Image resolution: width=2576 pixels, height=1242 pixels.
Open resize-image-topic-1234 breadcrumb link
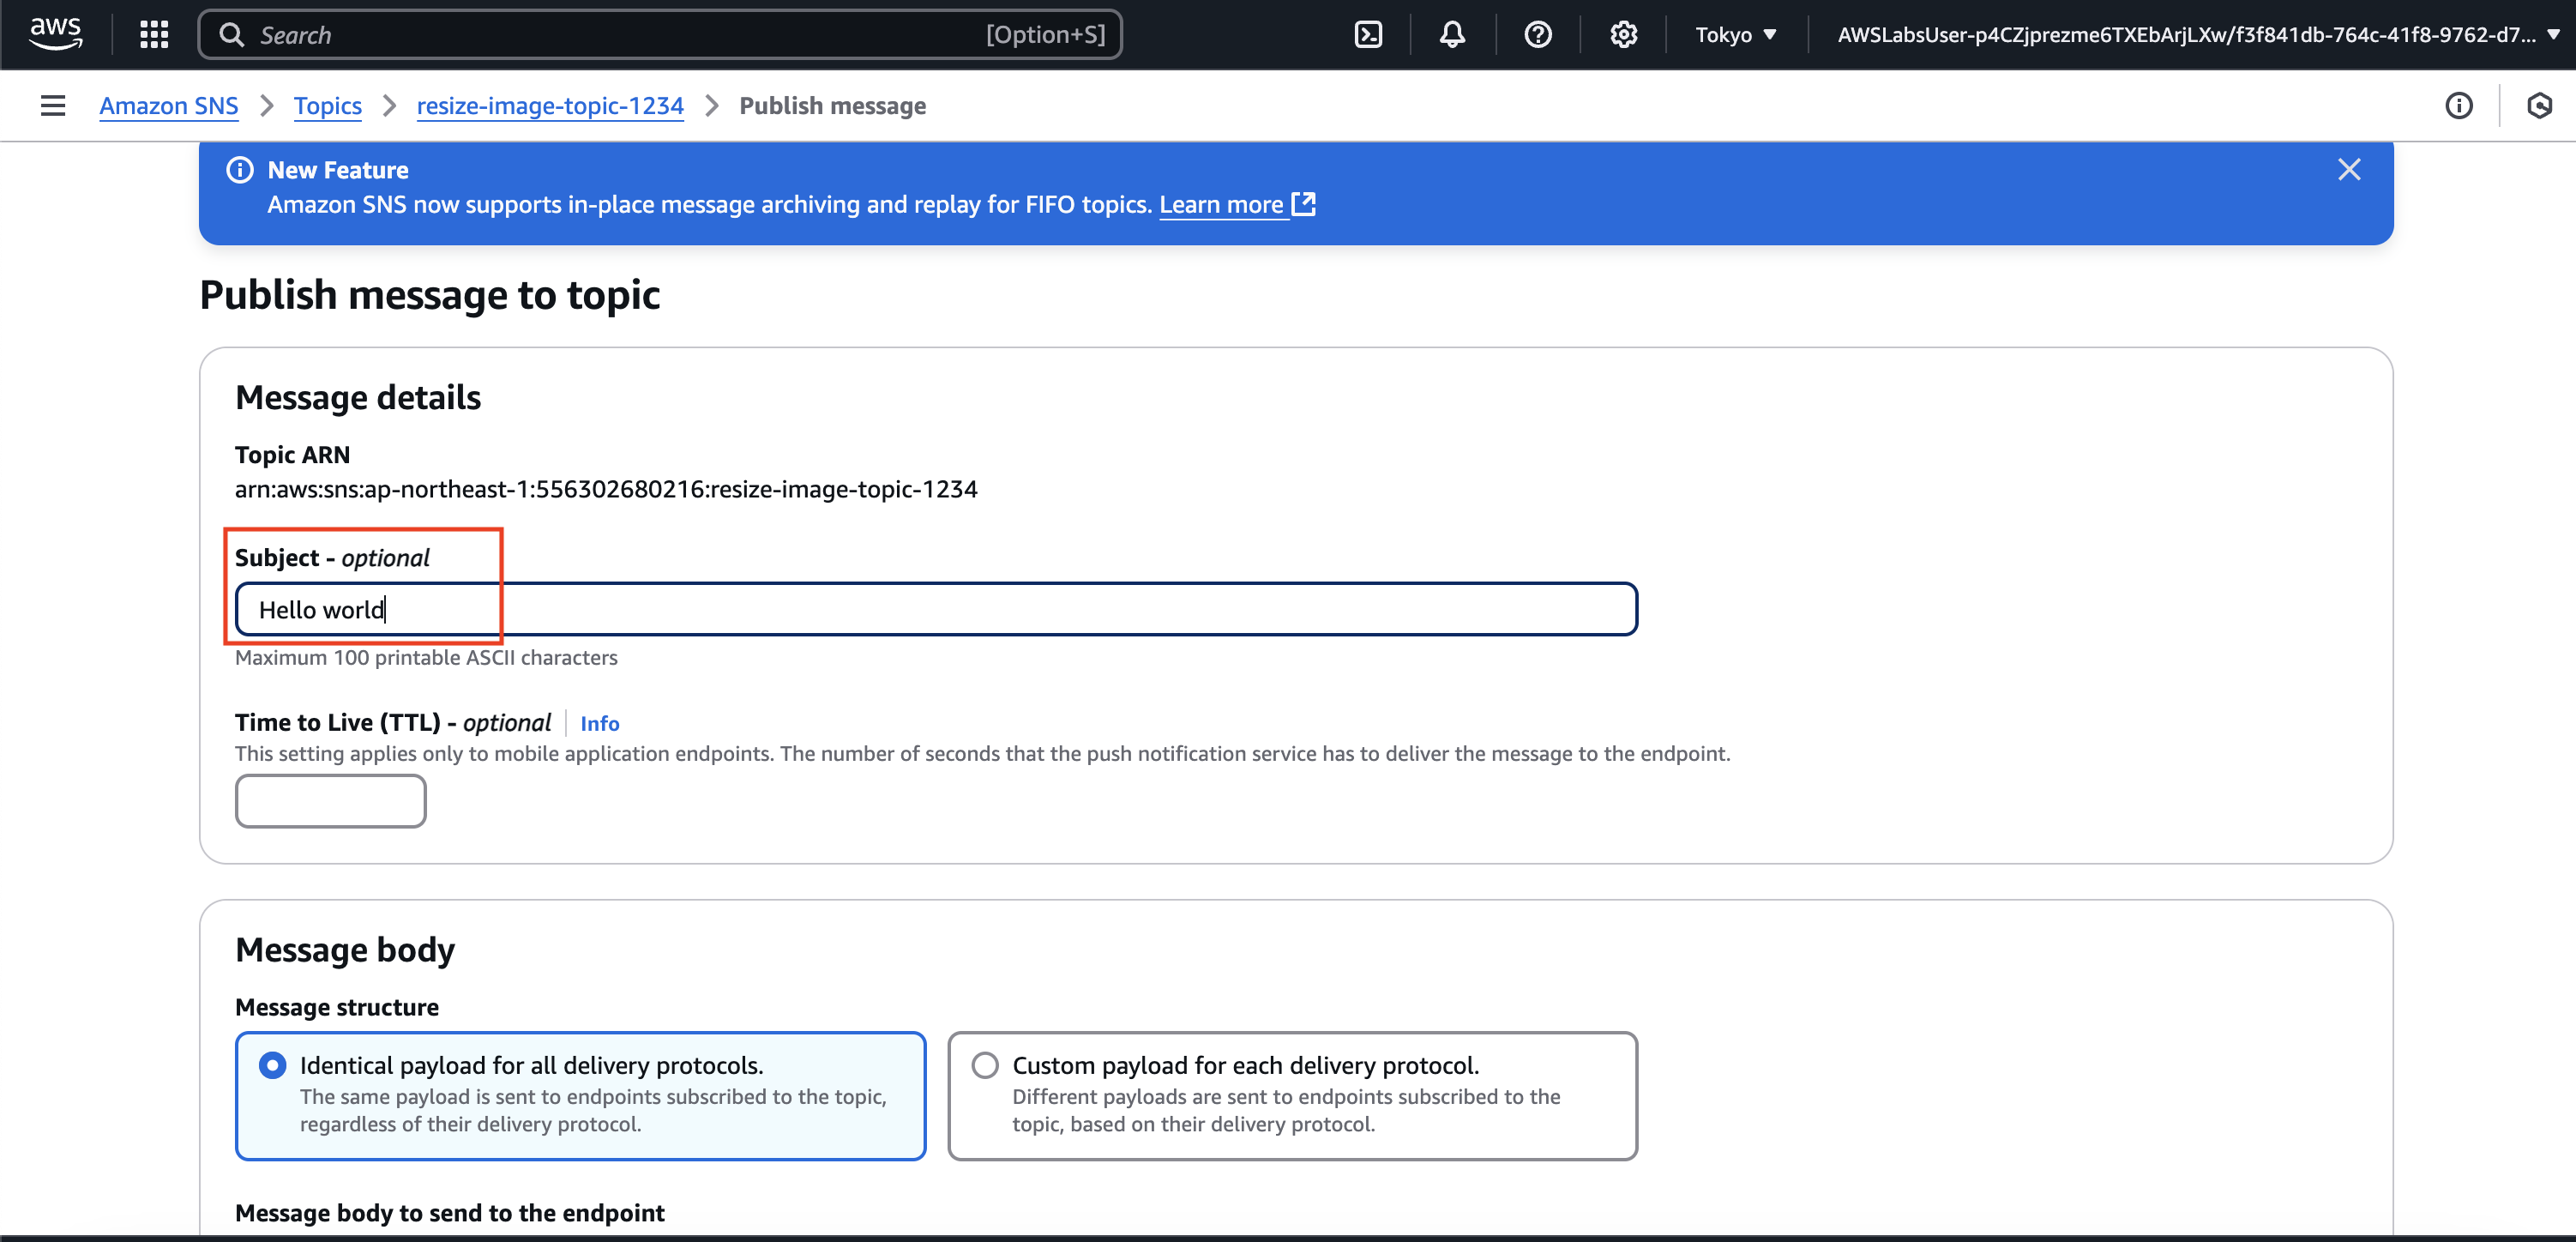pyautogui.click(x=550, y=106)
